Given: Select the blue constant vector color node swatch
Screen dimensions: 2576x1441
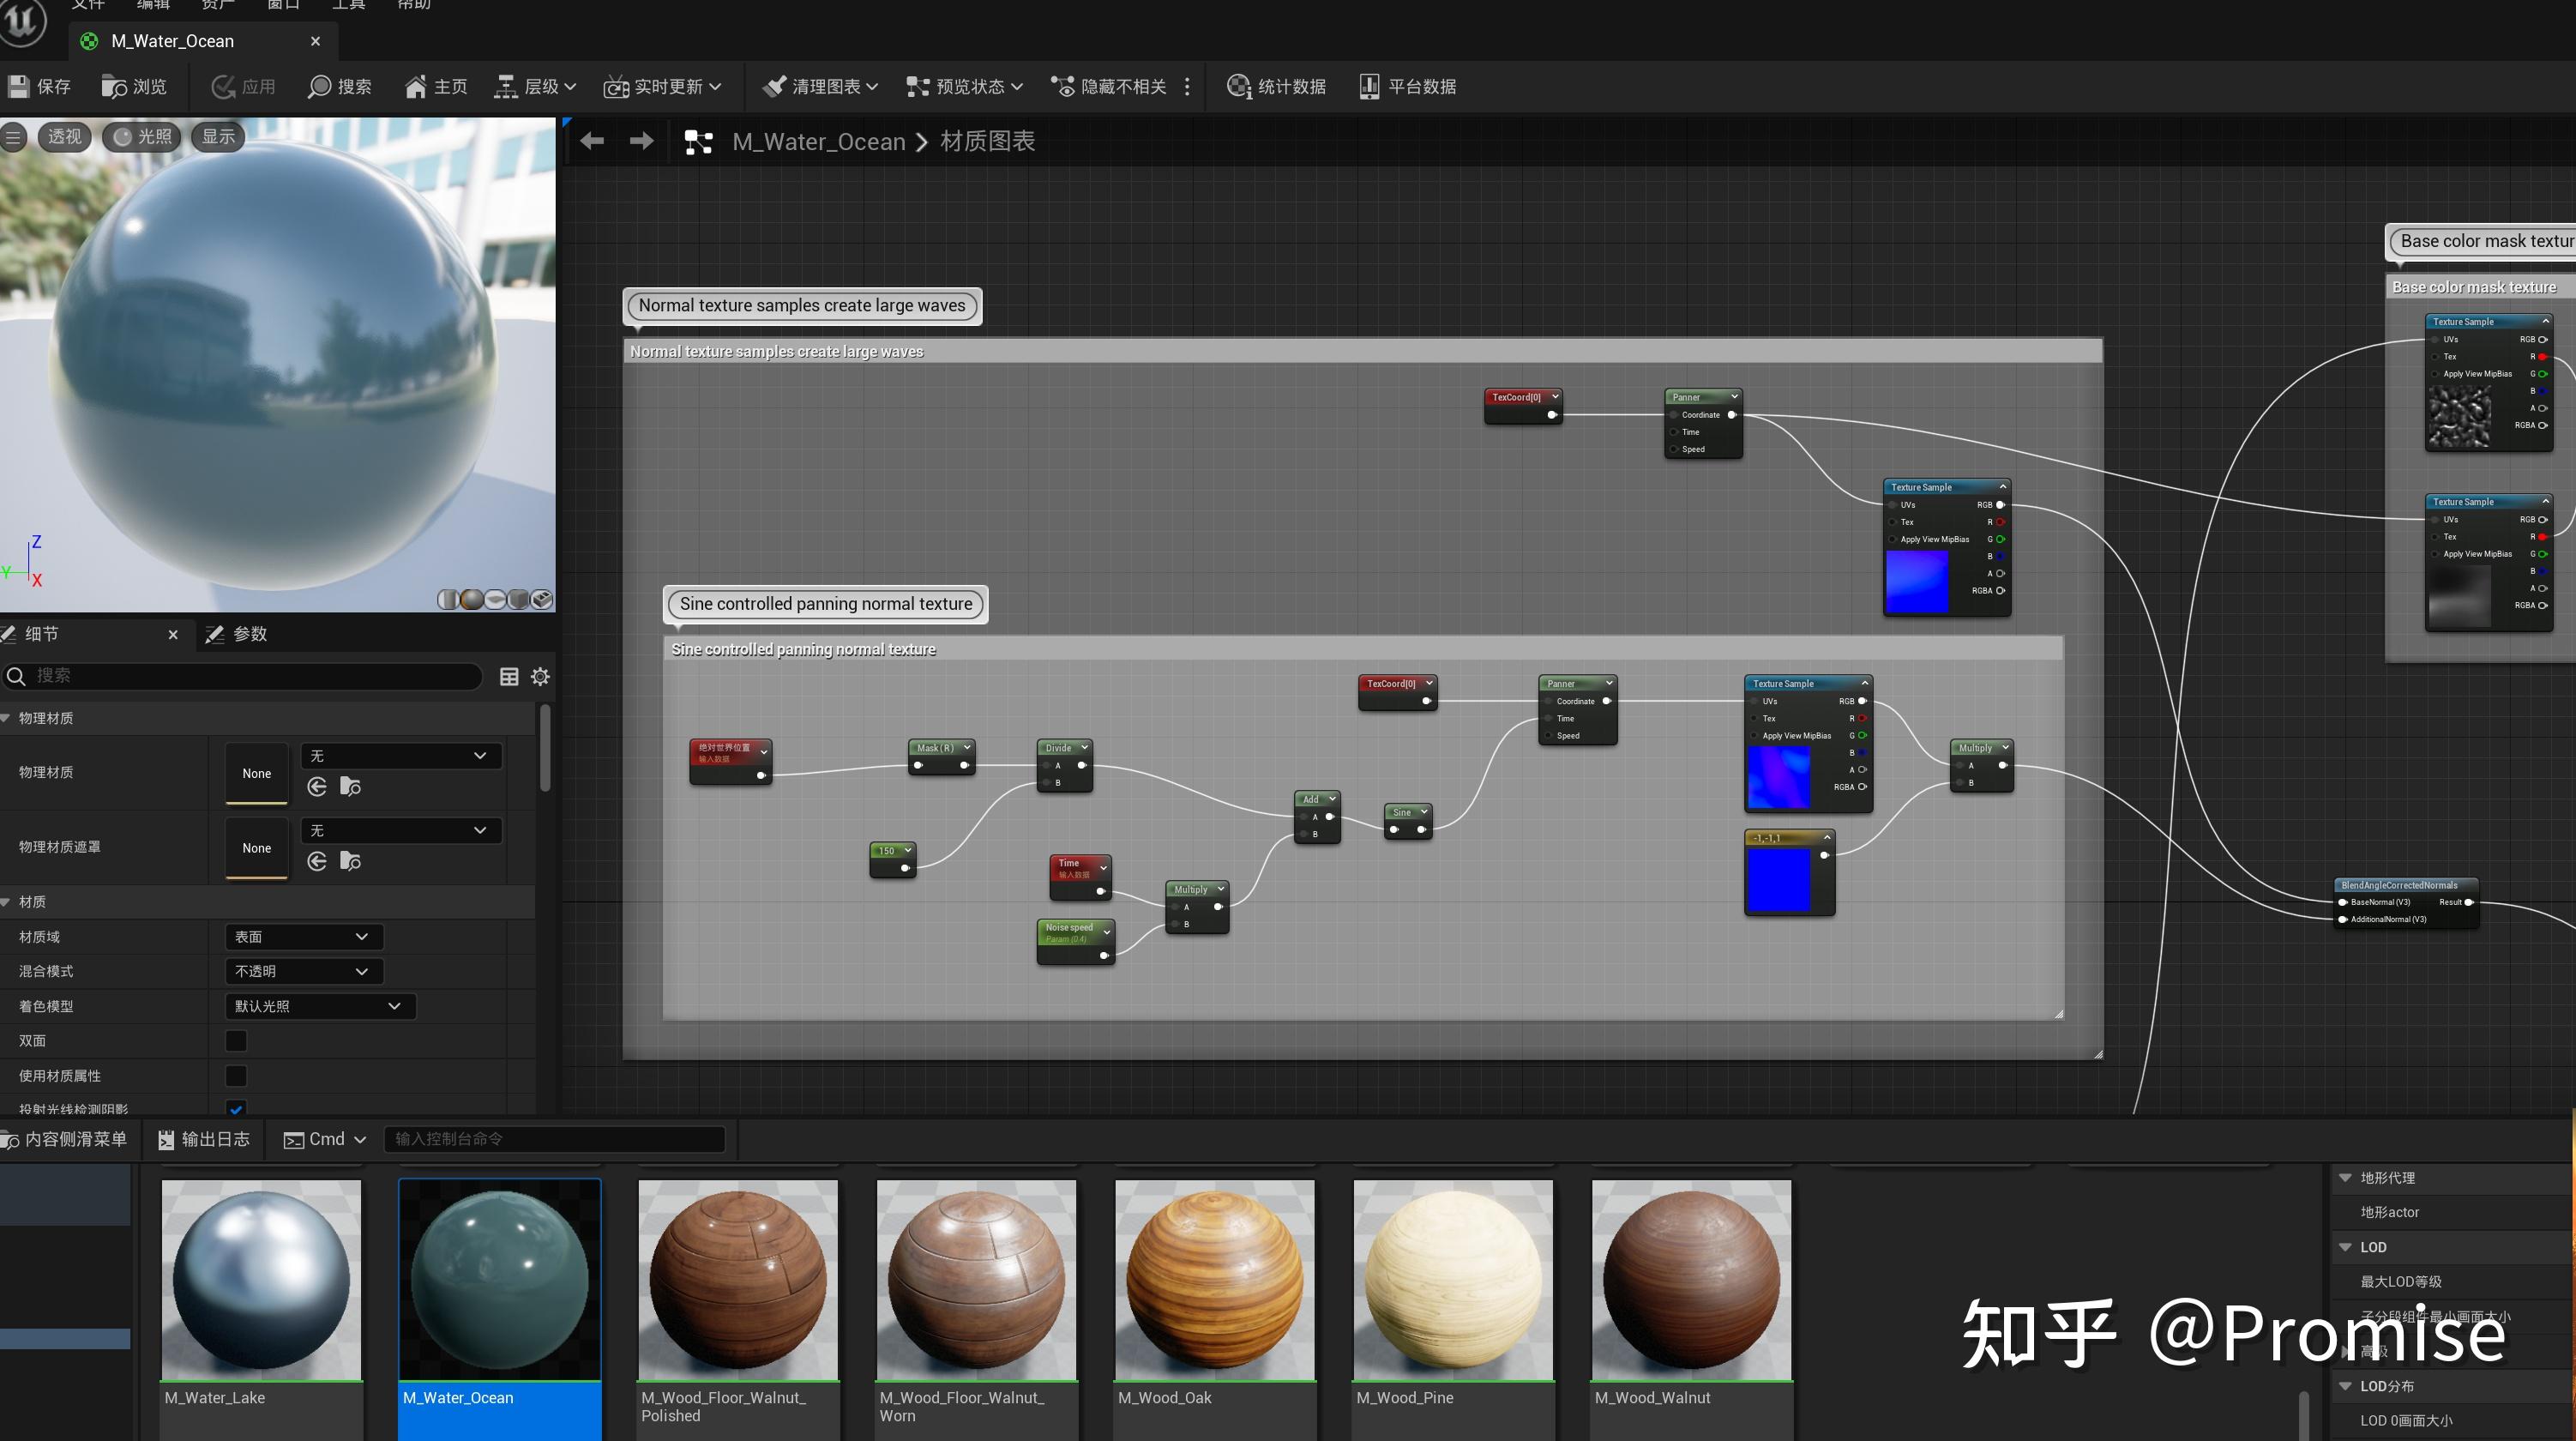Looking at the screenshot, I should point(1778,880).
